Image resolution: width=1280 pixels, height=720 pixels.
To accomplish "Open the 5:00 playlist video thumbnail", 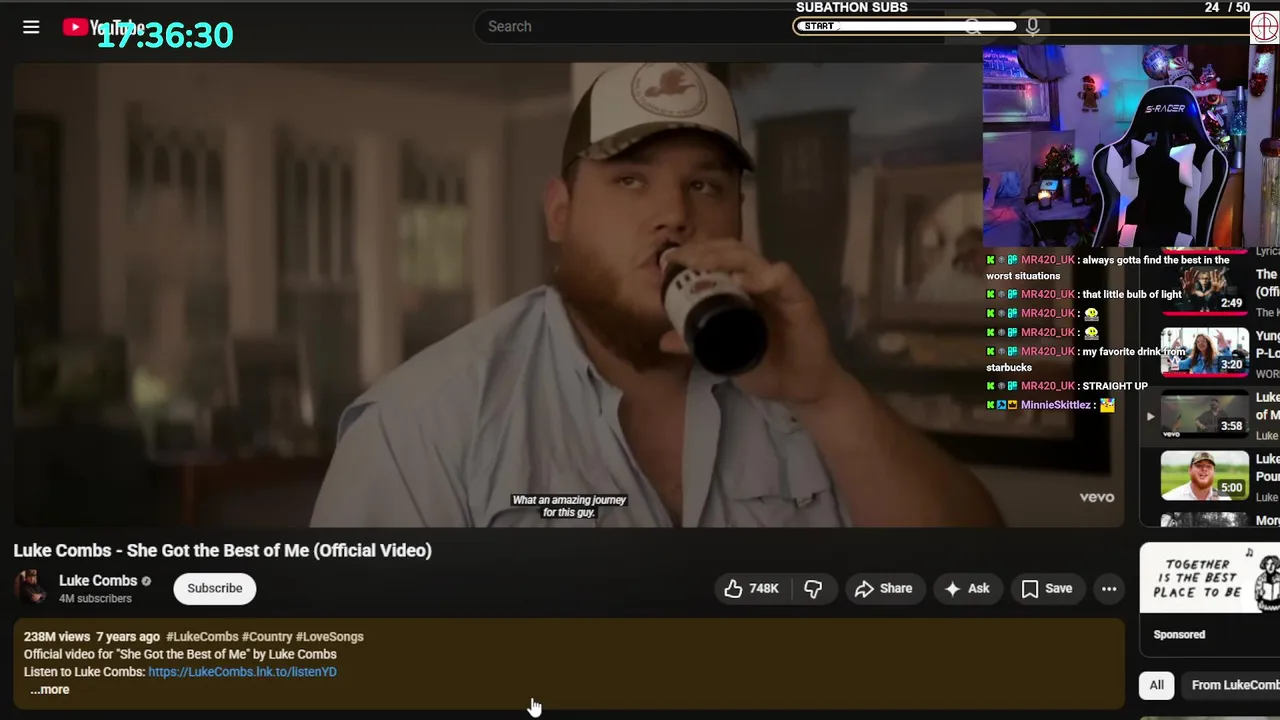I will click(1204, 476).
